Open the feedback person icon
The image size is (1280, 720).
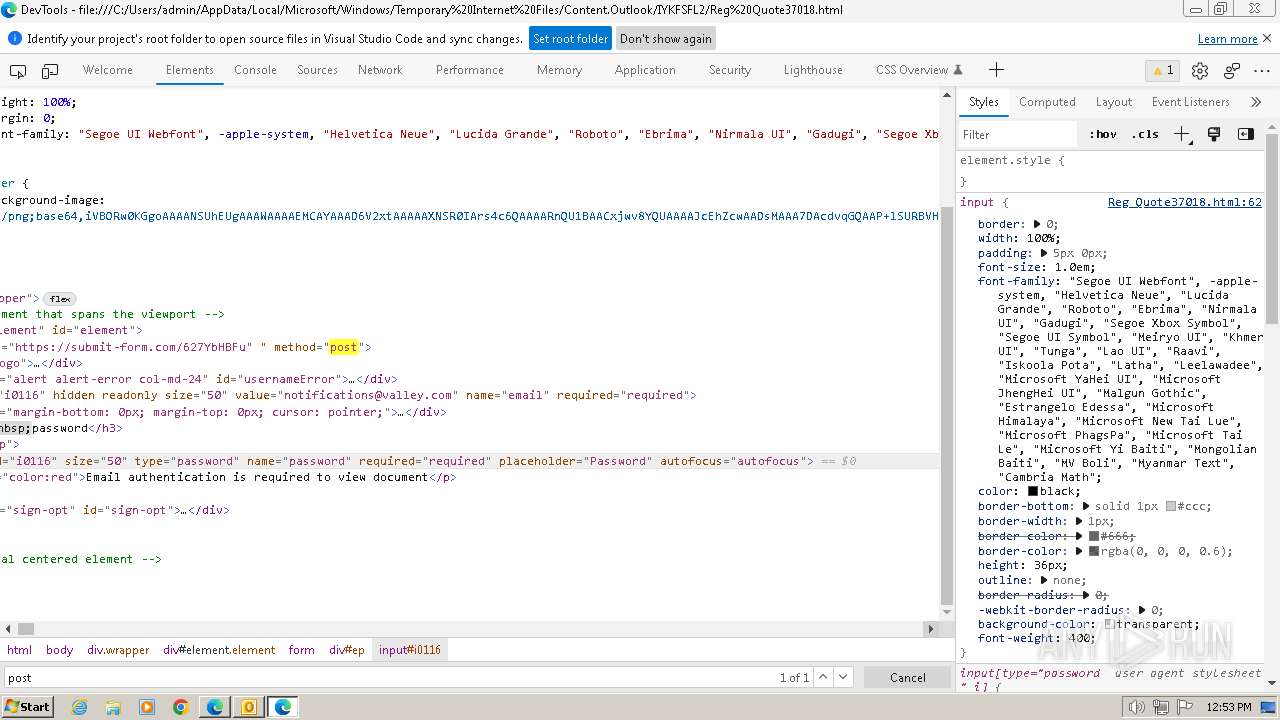[x=1232, y=70]
